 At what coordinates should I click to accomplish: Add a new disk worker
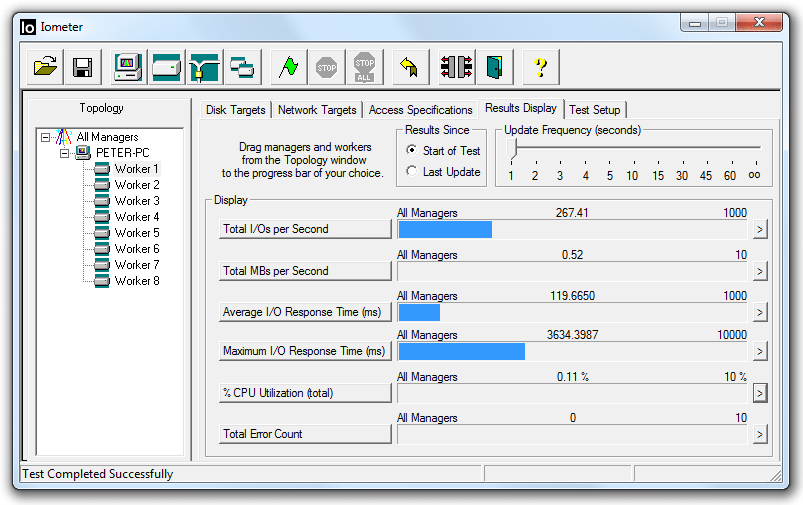point(166,67)
